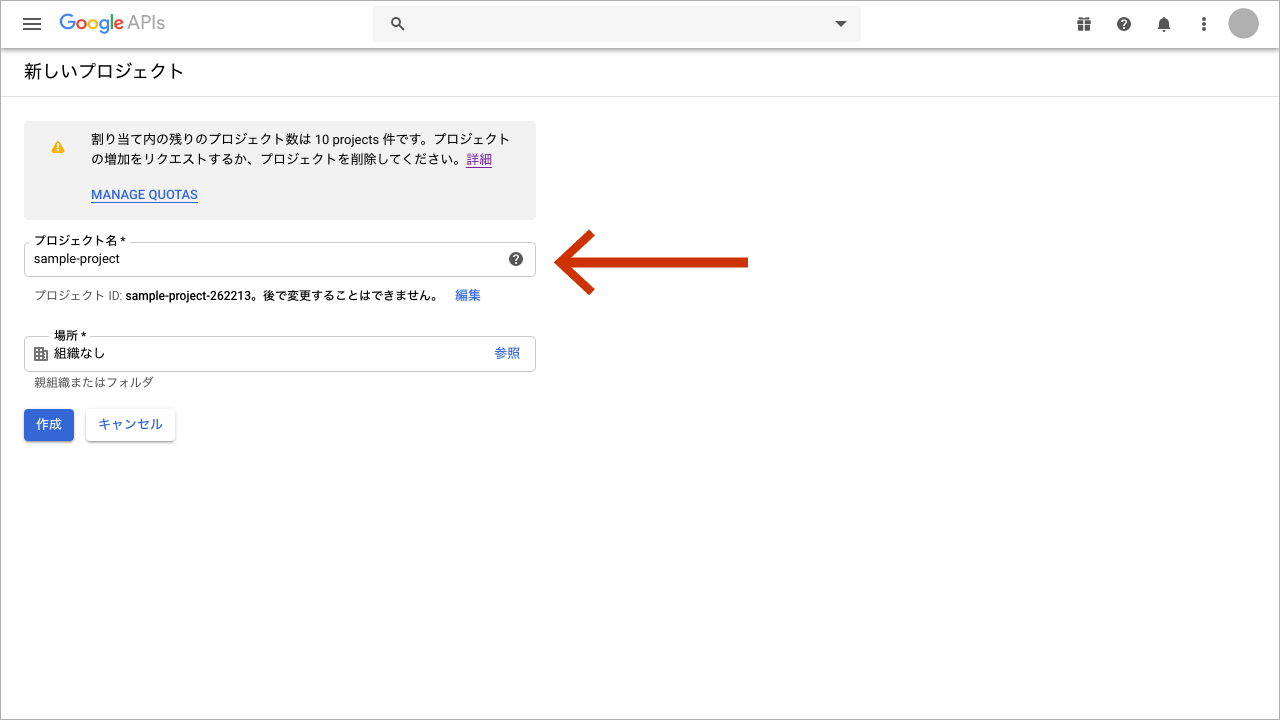Click the 親組織またはフォルダ helper text

[94, 383]
